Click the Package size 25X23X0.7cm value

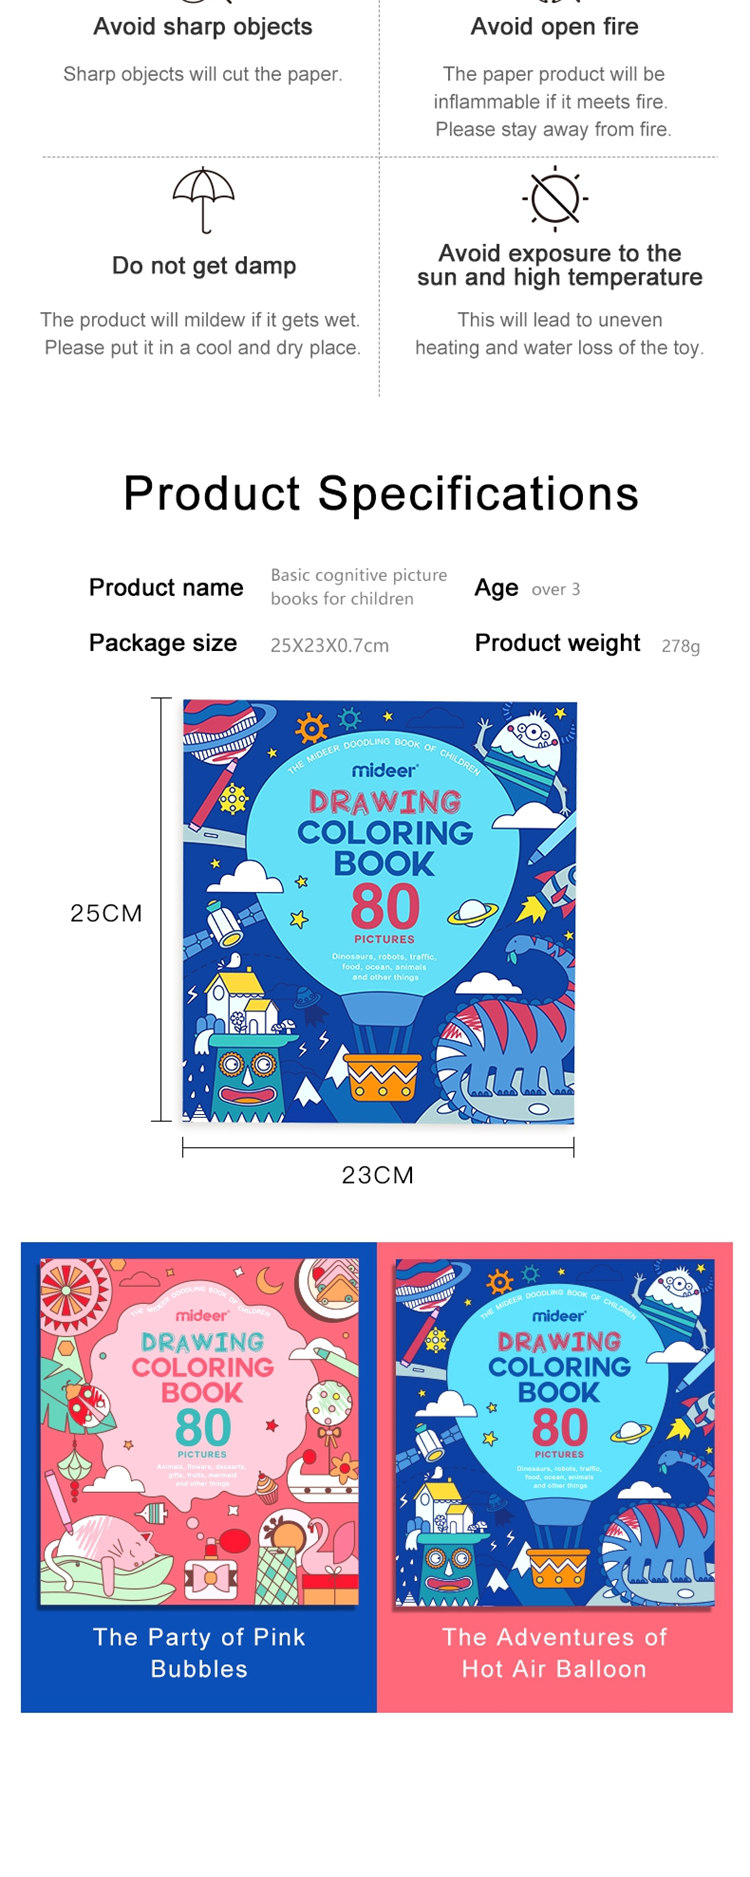pyautogui.click(x=329, y=645)
